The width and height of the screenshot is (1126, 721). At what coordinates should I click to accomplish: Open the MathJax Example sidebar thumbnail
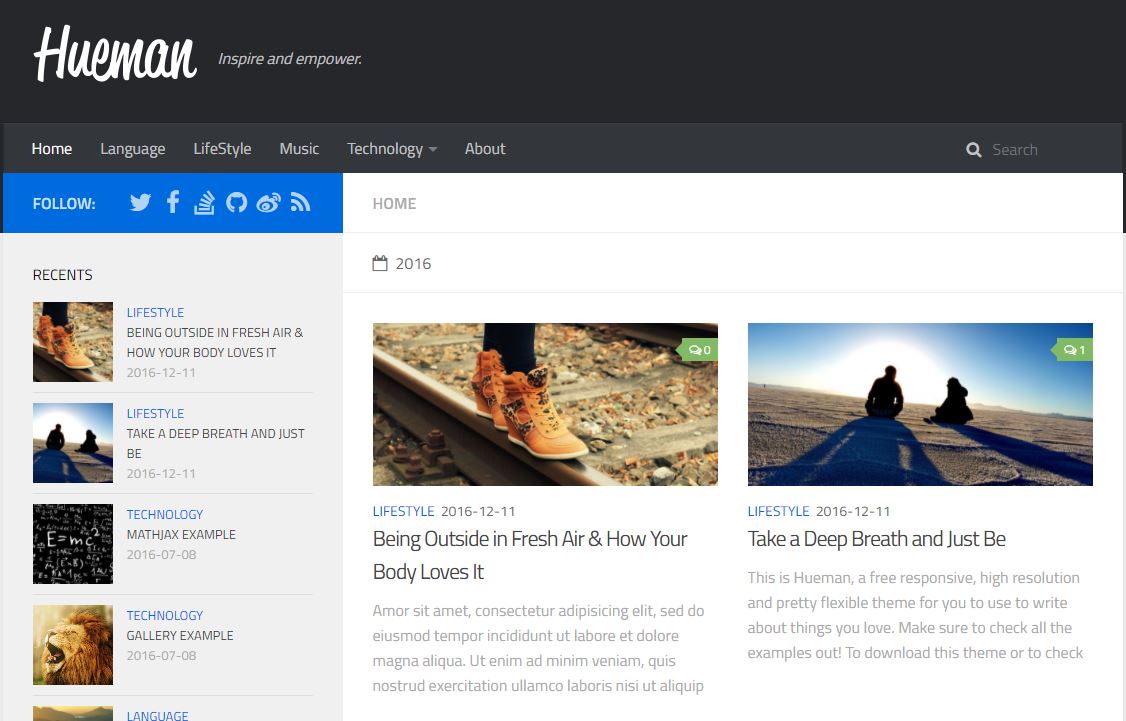[73, 544]
